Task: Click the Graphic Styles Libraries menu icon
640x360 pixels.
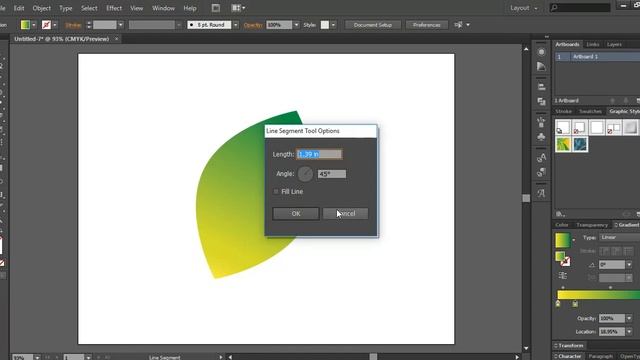Action: point(560,214)
